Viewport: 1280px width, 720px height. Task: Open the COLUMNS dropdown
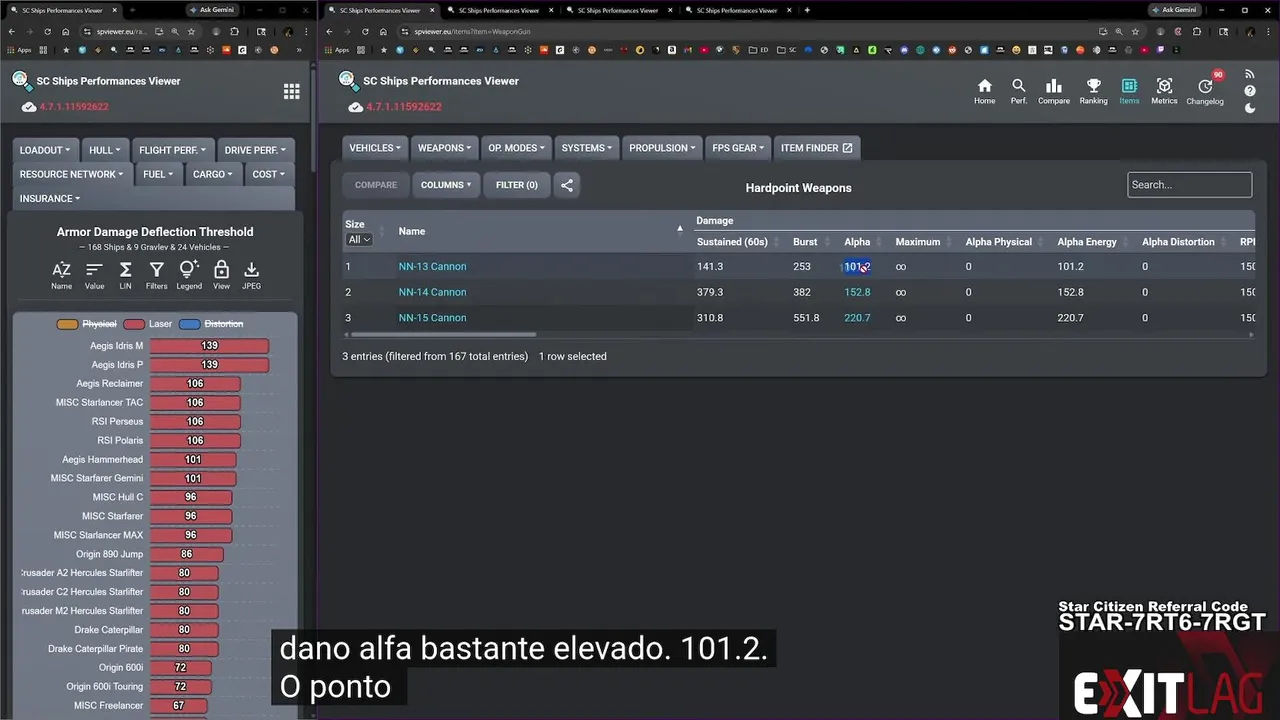[x=446, y=185]
